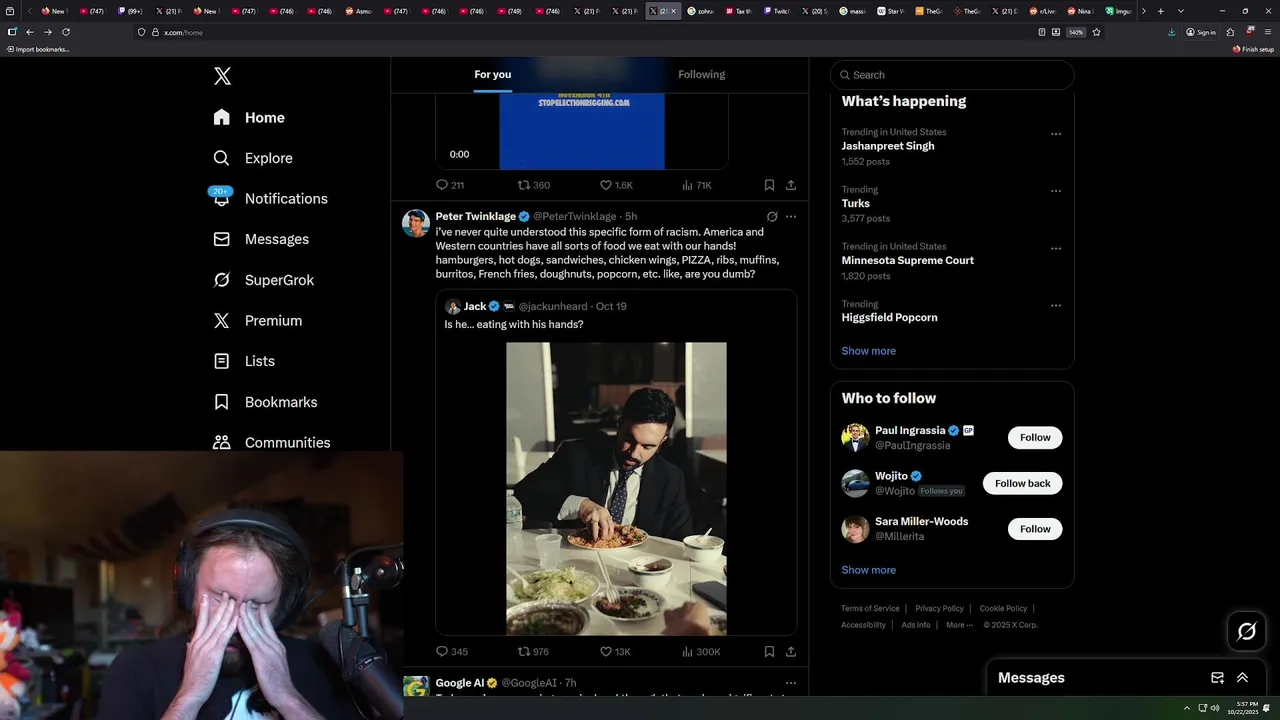Screen dimensions: 1280x720
Task: Open options for Higgsfield Popcorn trend
Action: pyautogui.click(x=1055, y=305)
